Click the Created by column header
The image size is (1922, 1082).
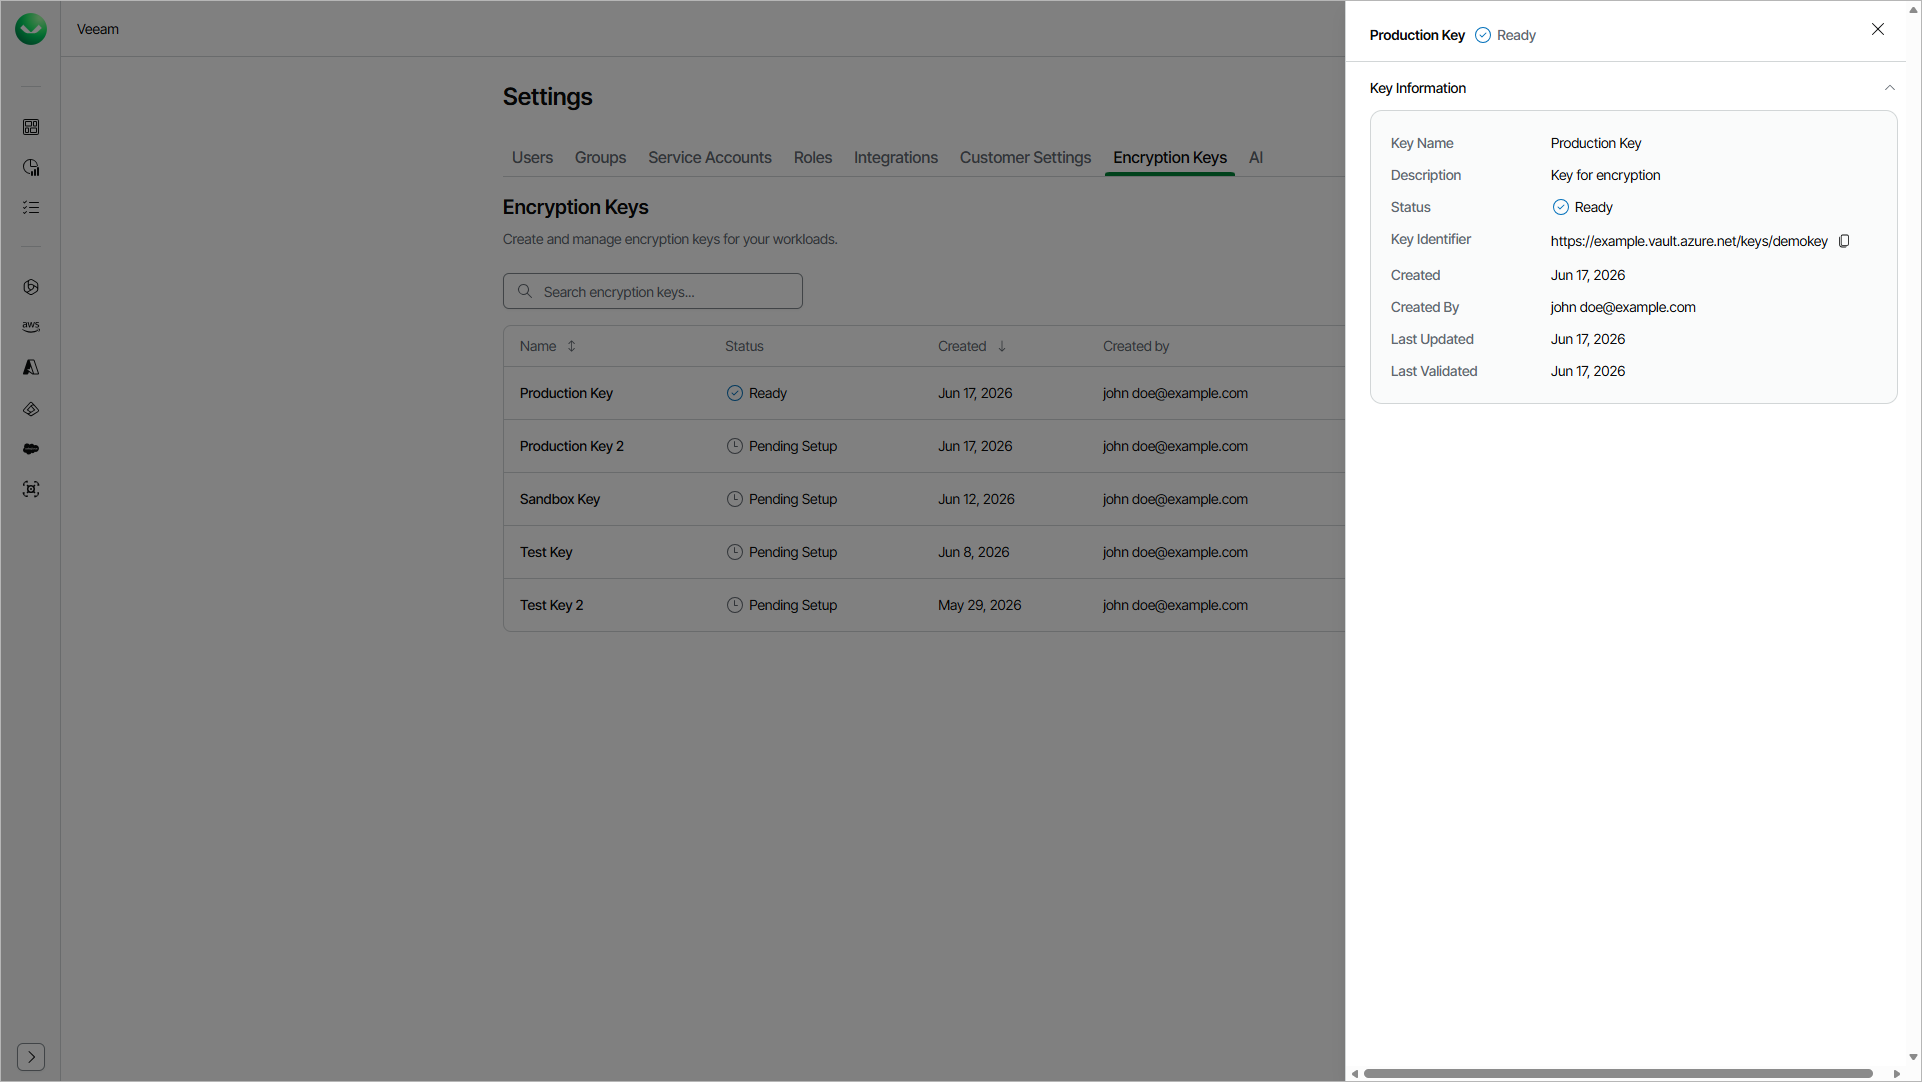[x=1136, y=346]
